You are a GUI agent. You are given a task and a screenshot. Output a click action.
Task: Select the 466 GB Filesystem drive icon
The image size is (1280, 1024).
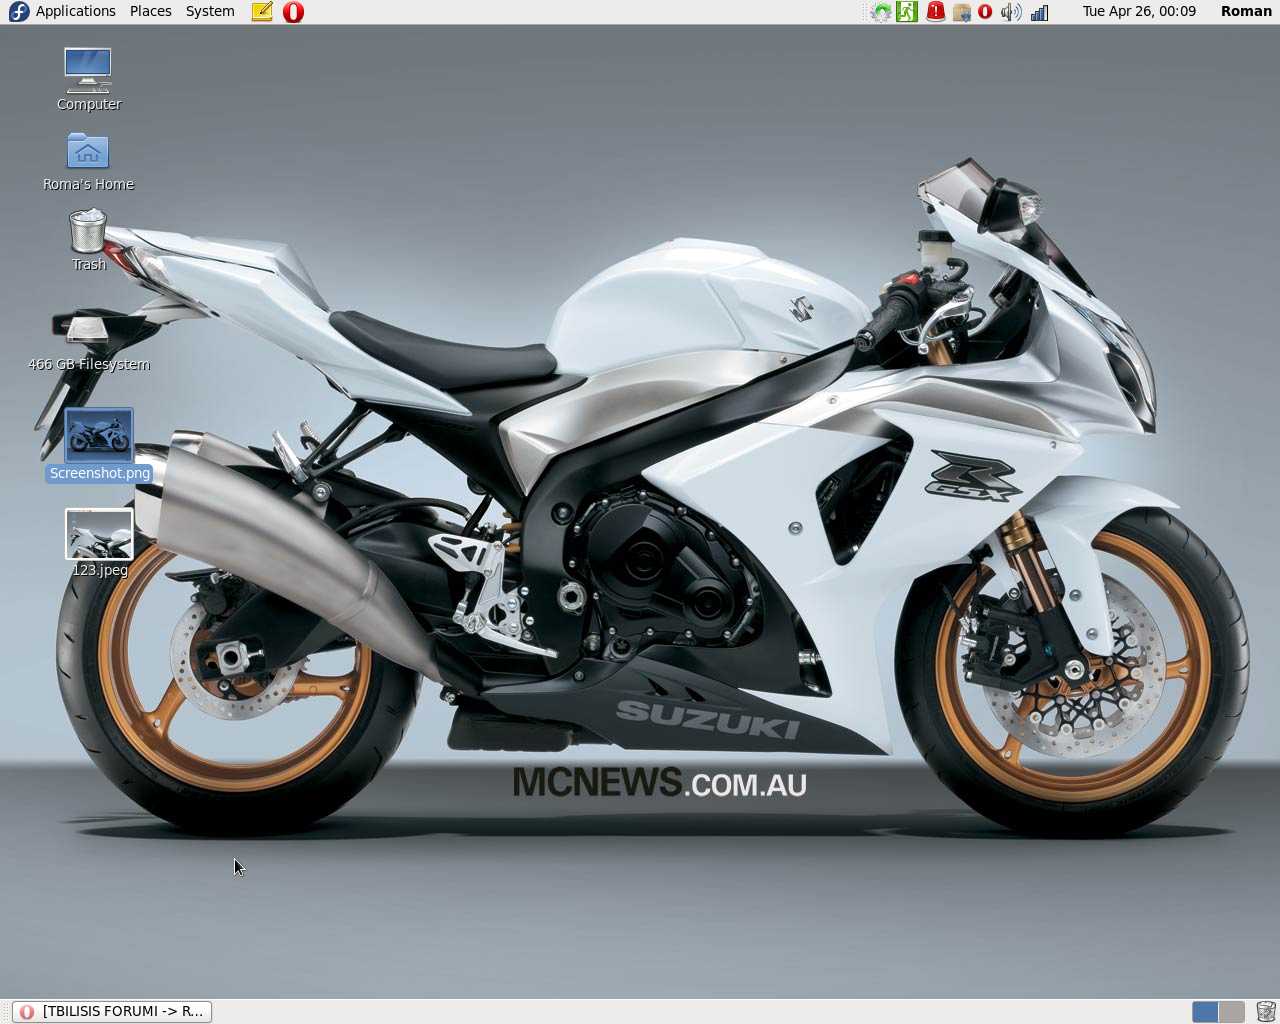coord(87,330)
